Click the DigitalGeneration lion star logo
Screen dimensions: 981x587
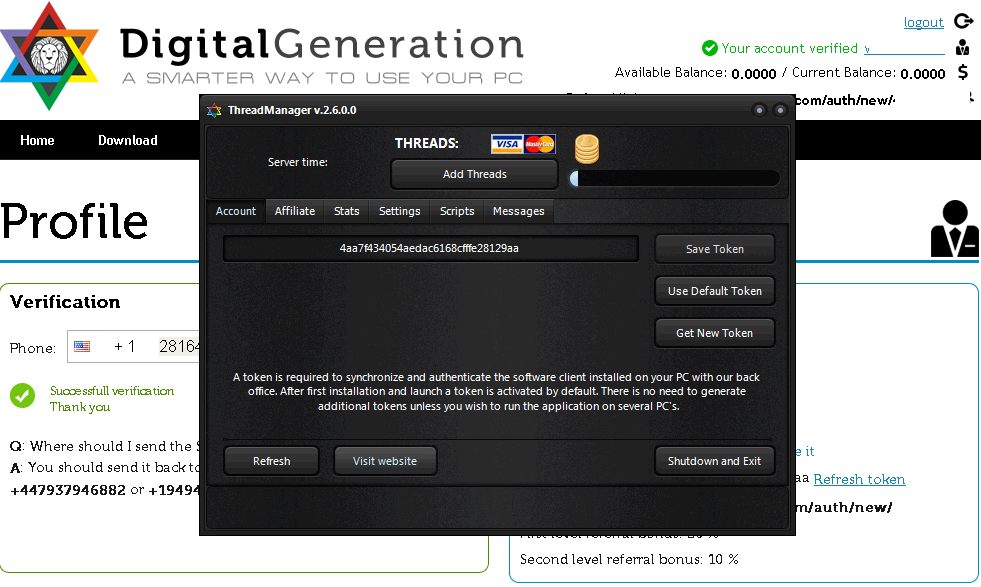(x=49, y=56)
